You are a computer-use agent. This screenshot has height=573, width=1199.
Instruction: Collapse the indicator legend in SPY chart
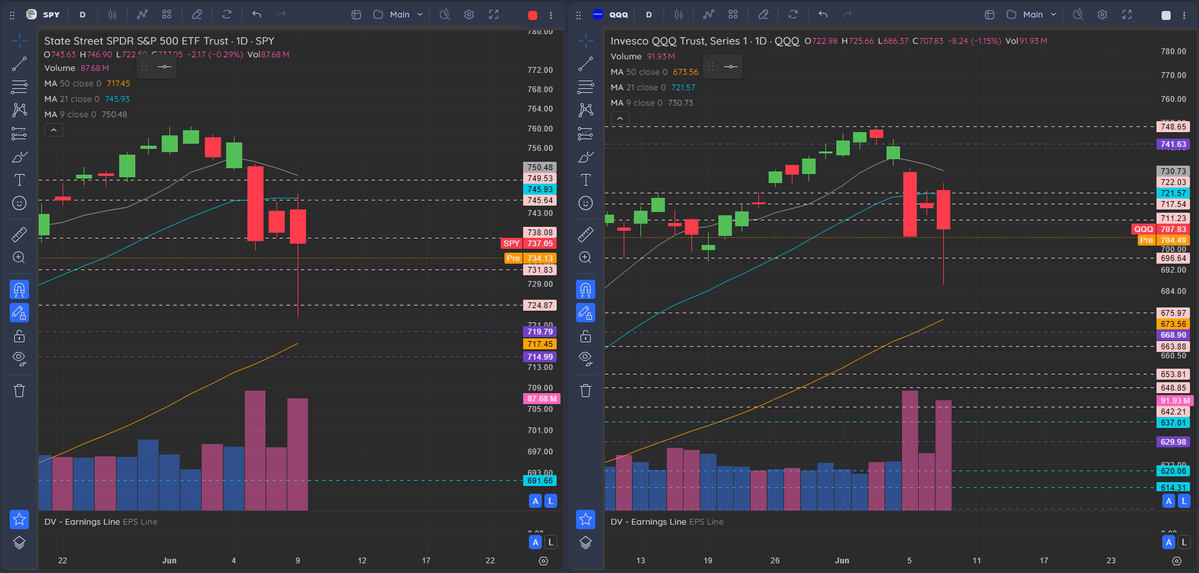point(54,131)
